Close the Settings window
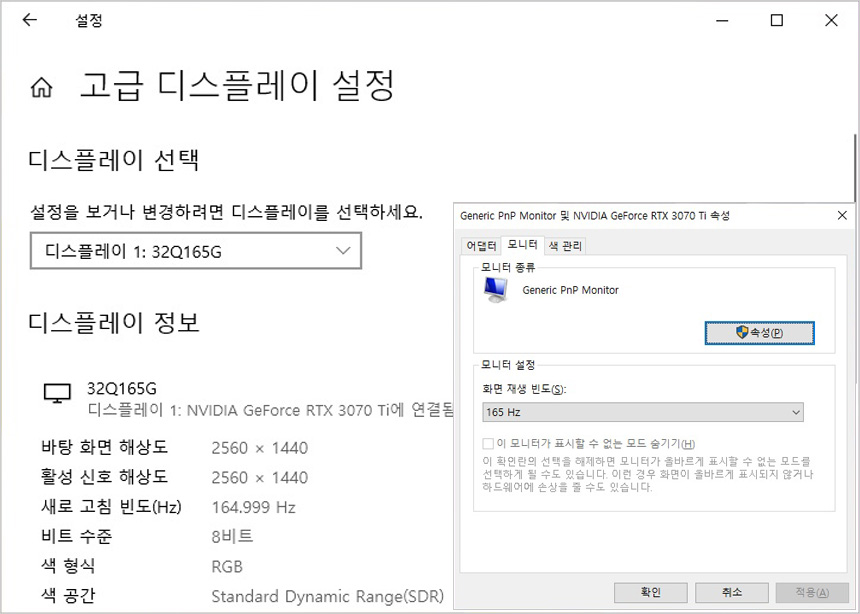 click(832, 20)
